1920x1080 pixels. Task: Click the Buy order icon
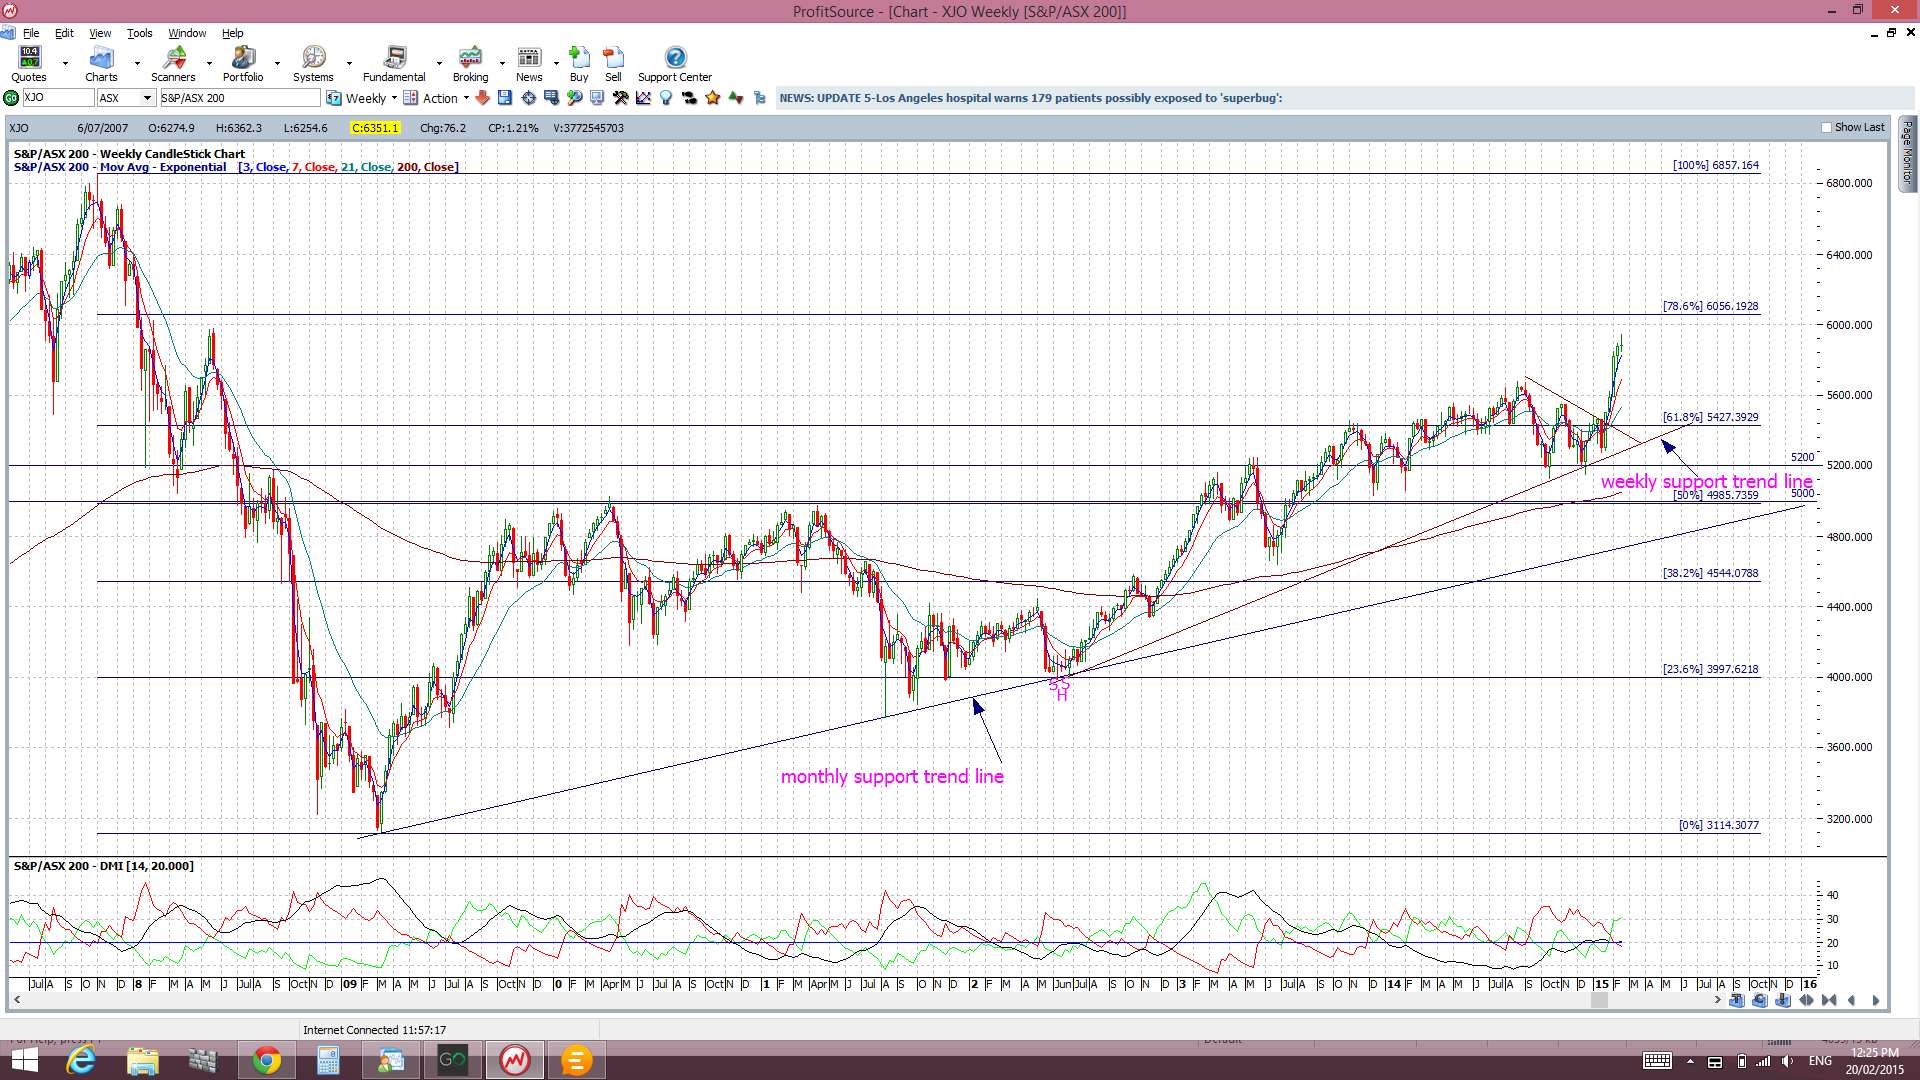click(x=579, y=57)
